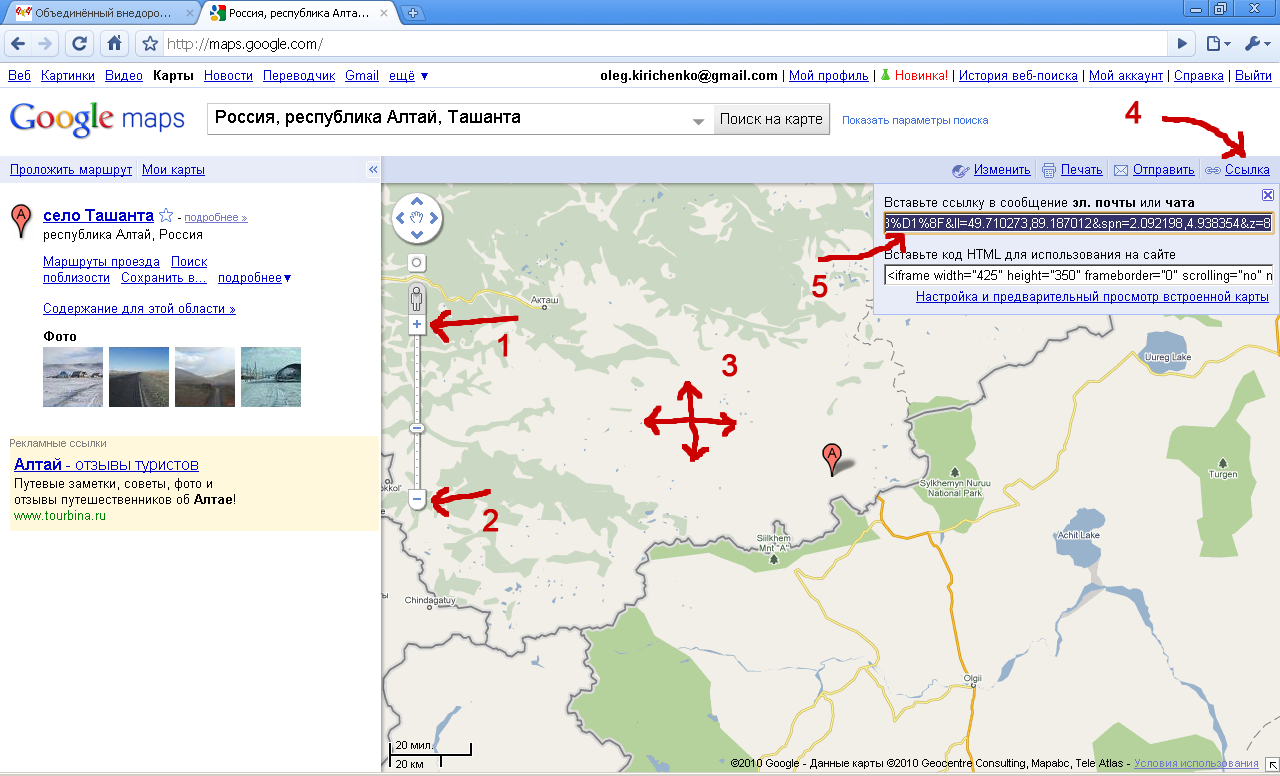Click the HTML embed code field
Screen dimensions: 1280x776
[1078, 275]
